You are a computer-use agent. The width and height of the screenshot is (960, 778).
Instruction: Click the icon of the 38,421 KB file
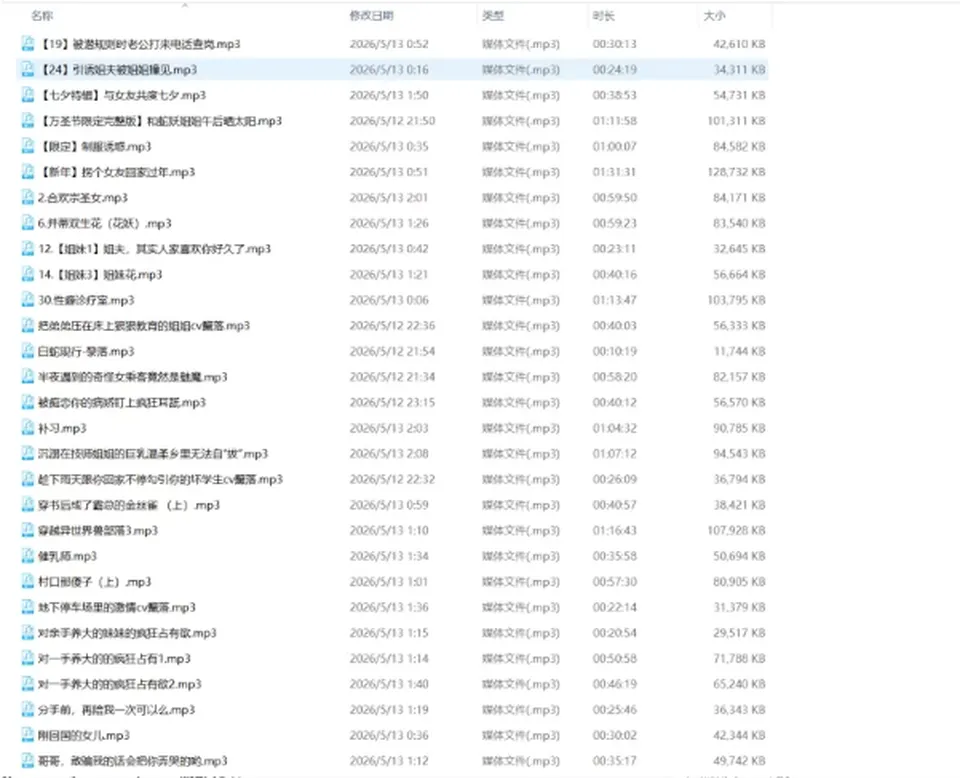point(28,505)
